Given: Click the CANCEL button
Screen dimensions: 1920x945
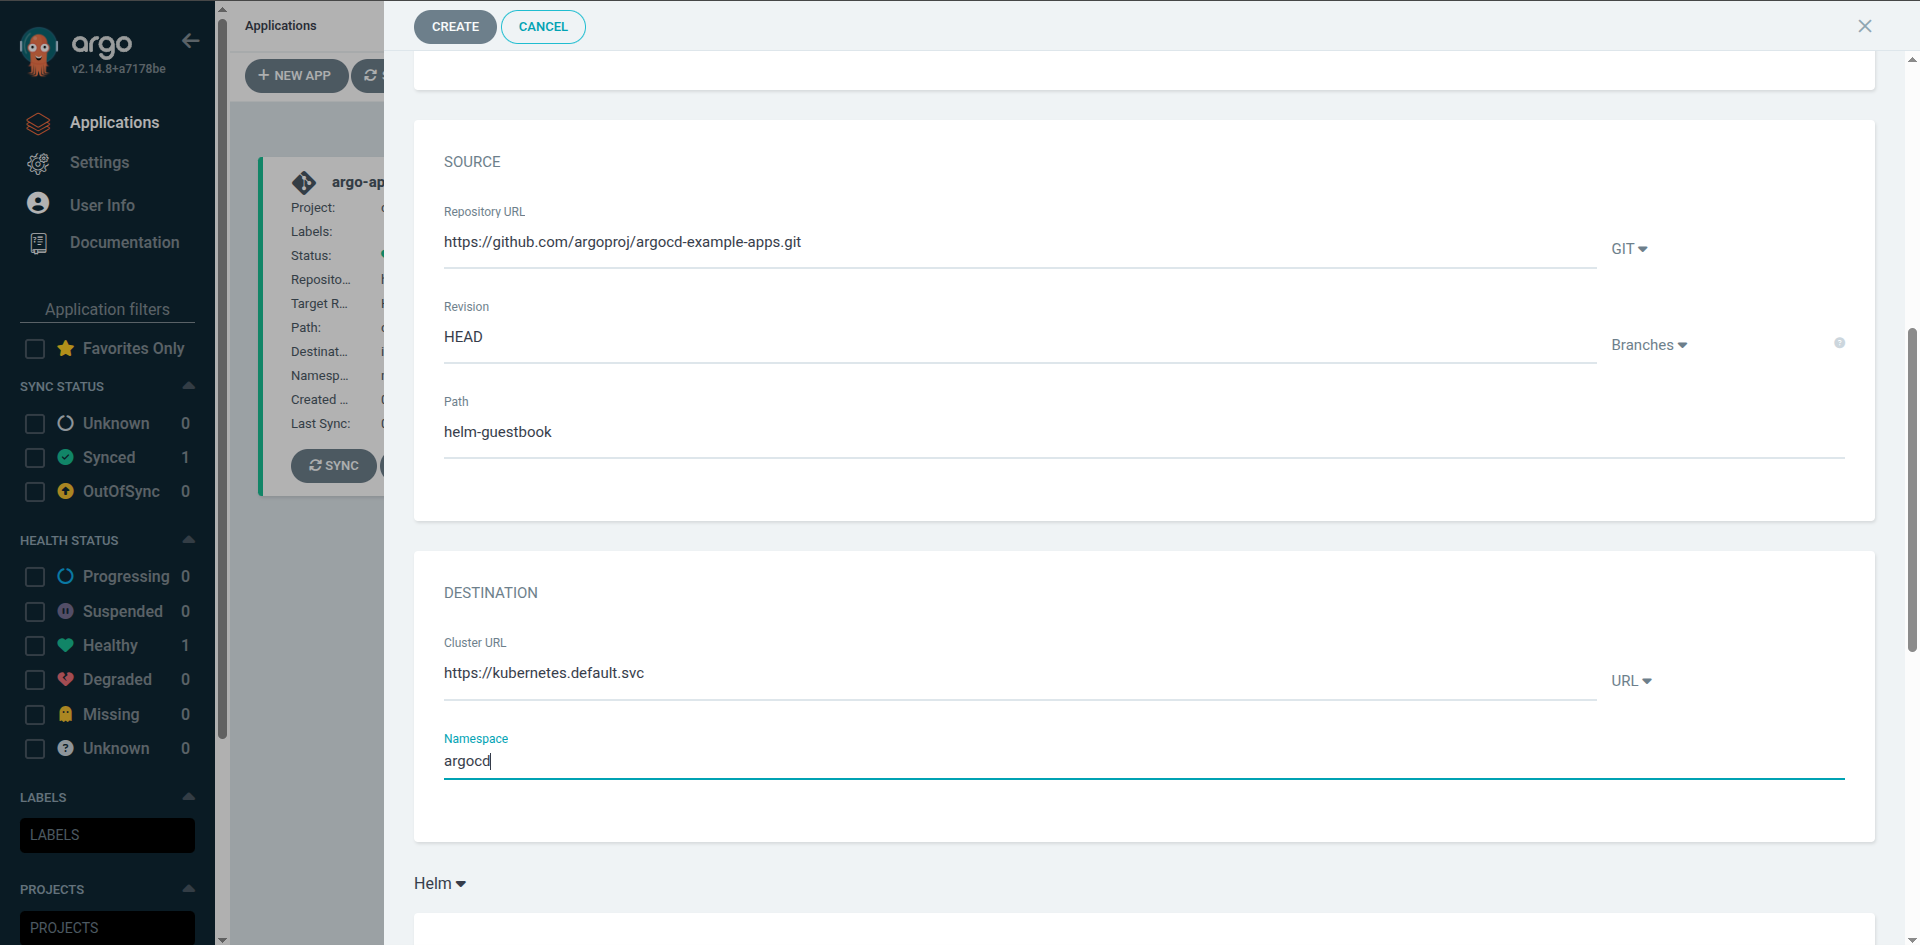Looking at the screenshot, I should [543, 27].
